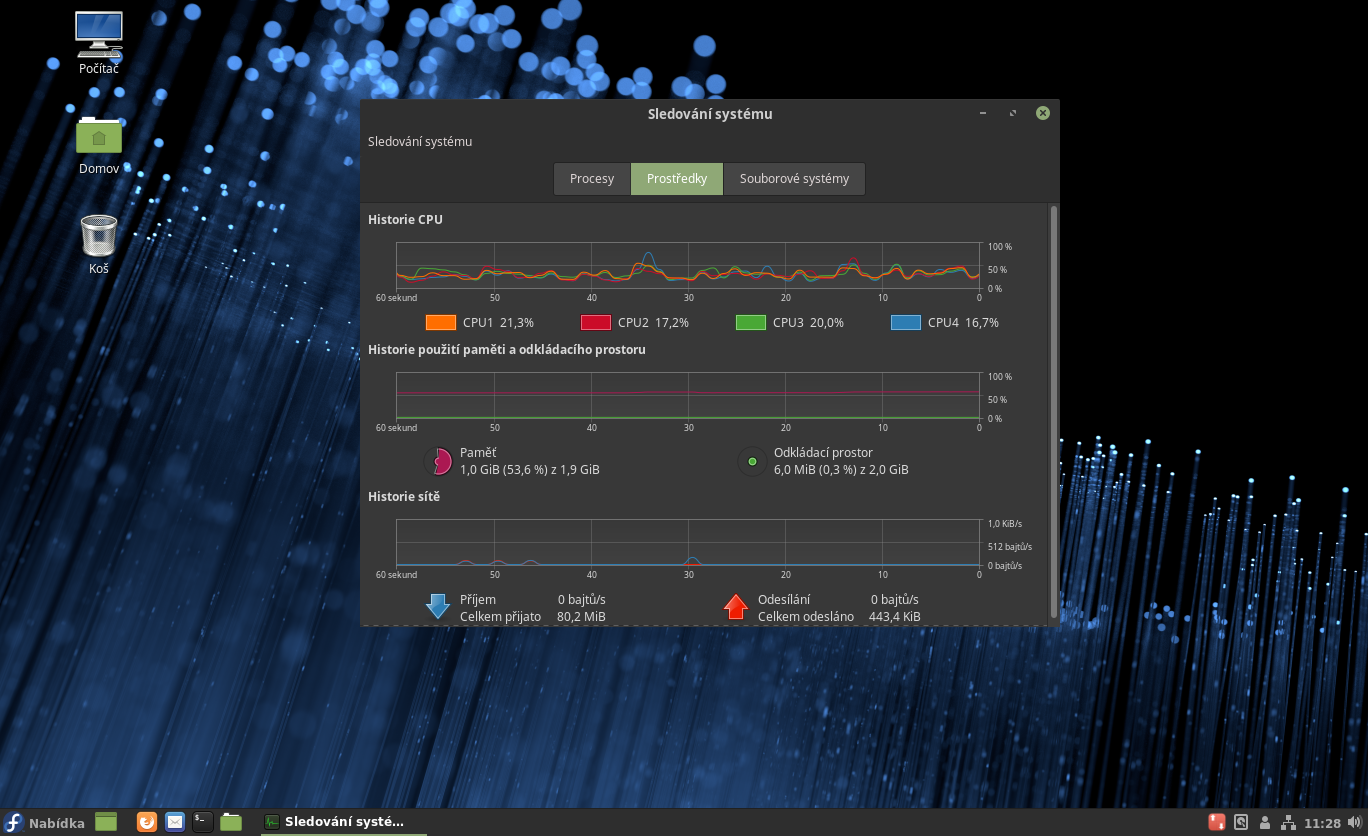Launch the terminal from the panel
Image resolution: width=1368 pixels, height=836 pixels.
[x=203, y=822]
